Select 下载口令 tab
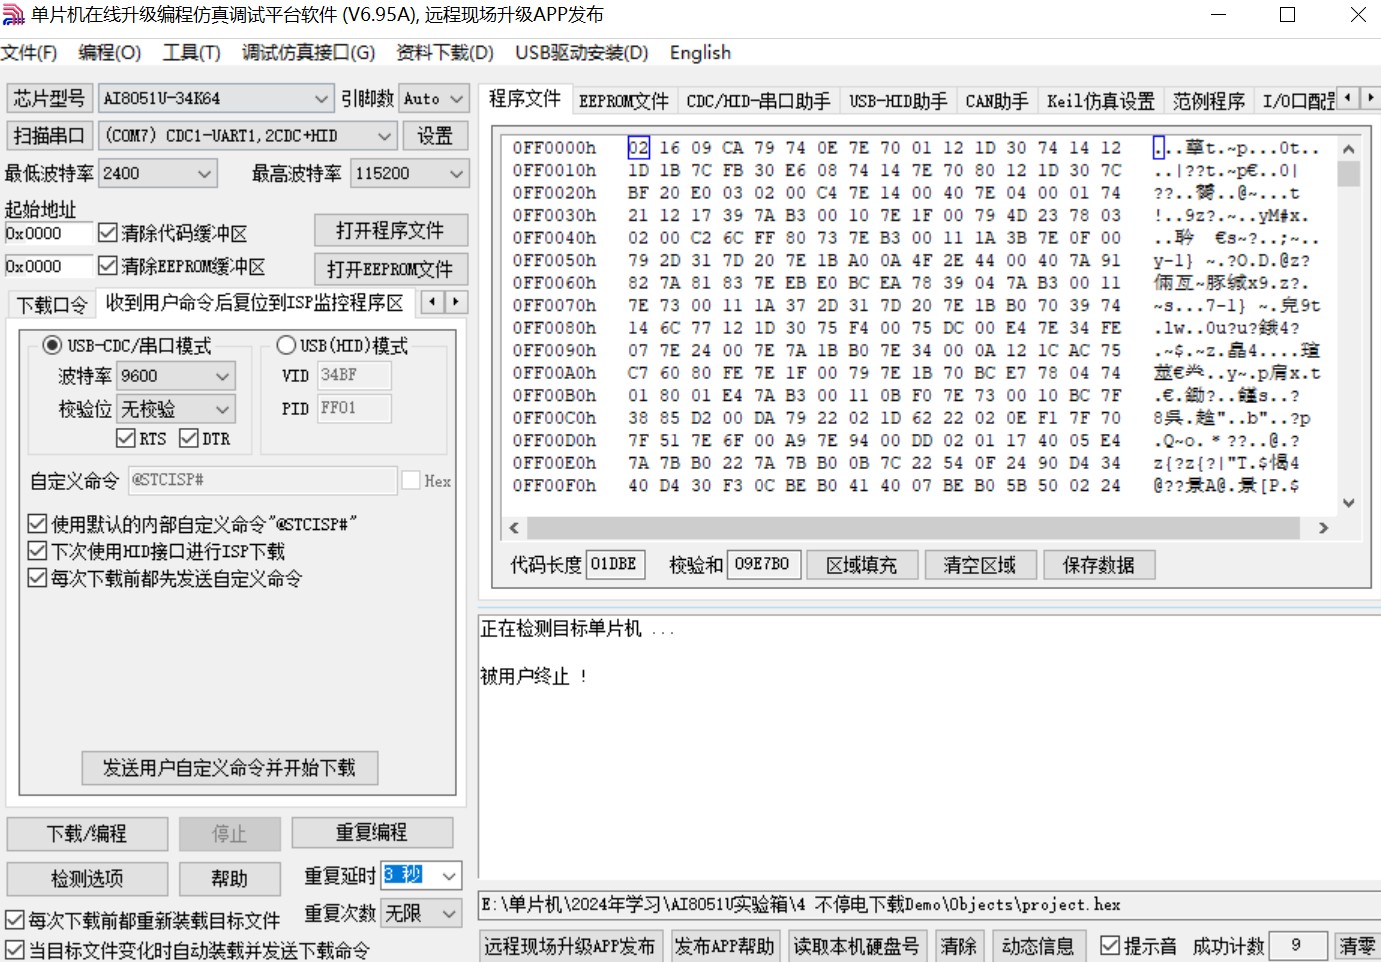Screen dimensions: 1381x962 pos(52,305)
